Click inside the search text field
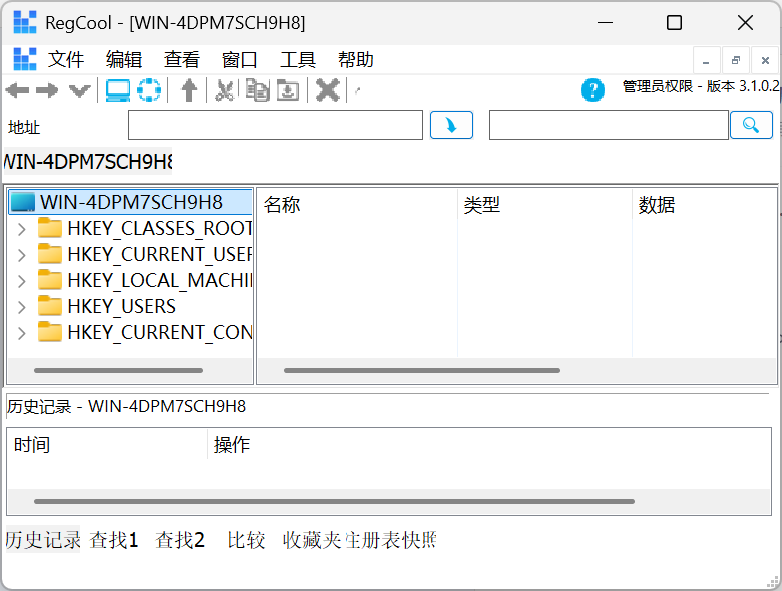Screen dimensions: 782x591 pyautogui.click(x=609, y=125)
